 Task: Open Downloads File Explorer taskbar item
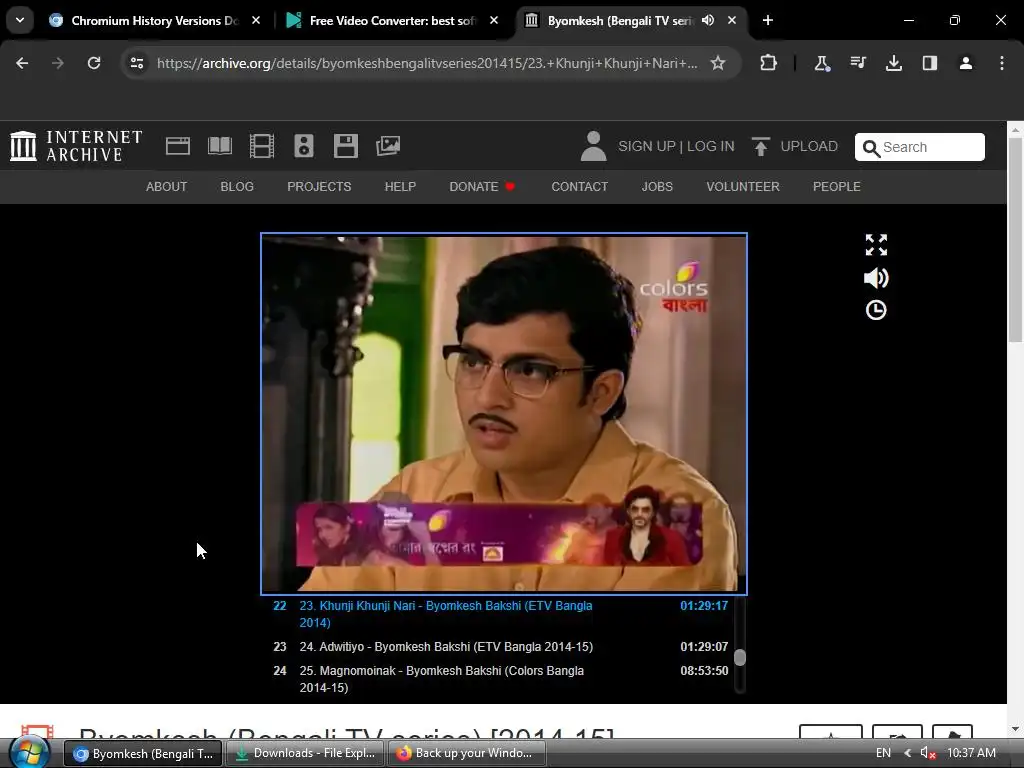(x=305, y=753)
